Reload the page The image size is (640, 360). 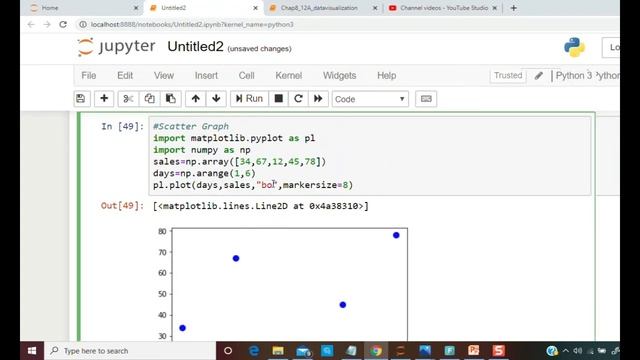[x=63, y=24]
